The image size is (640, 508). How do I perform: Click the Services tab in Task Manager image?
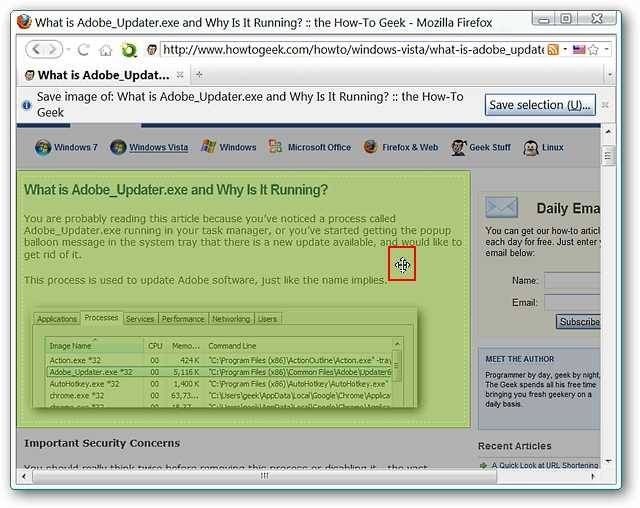pyautogui.click(x=140, y=319)
